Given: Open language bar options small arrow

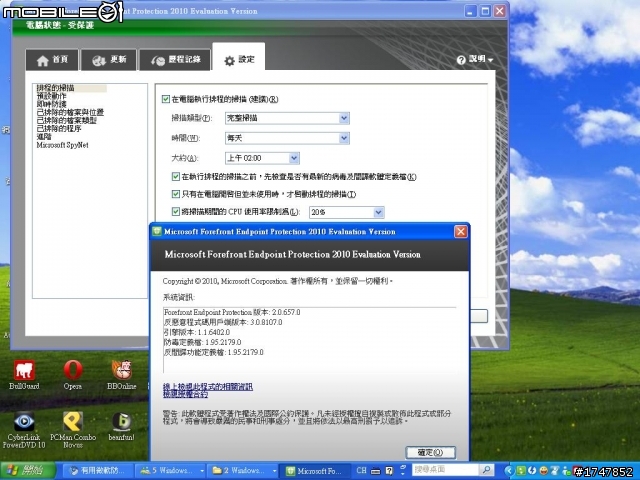Looking at the screenshot, I should tap(403, 474).
